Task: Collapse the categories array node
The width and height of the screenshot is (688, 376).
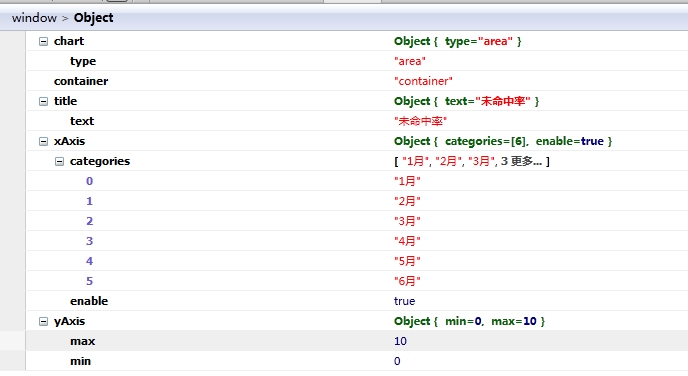Action: click(59, 161)
